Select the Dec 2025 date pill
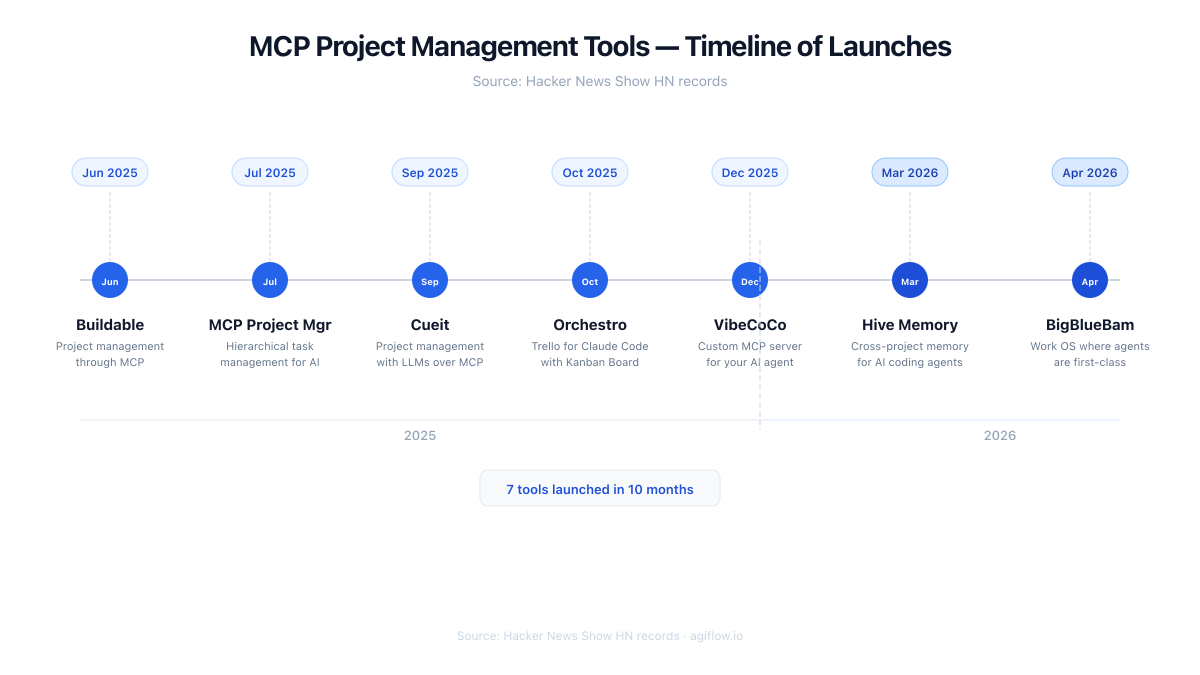 pos(750,173)
